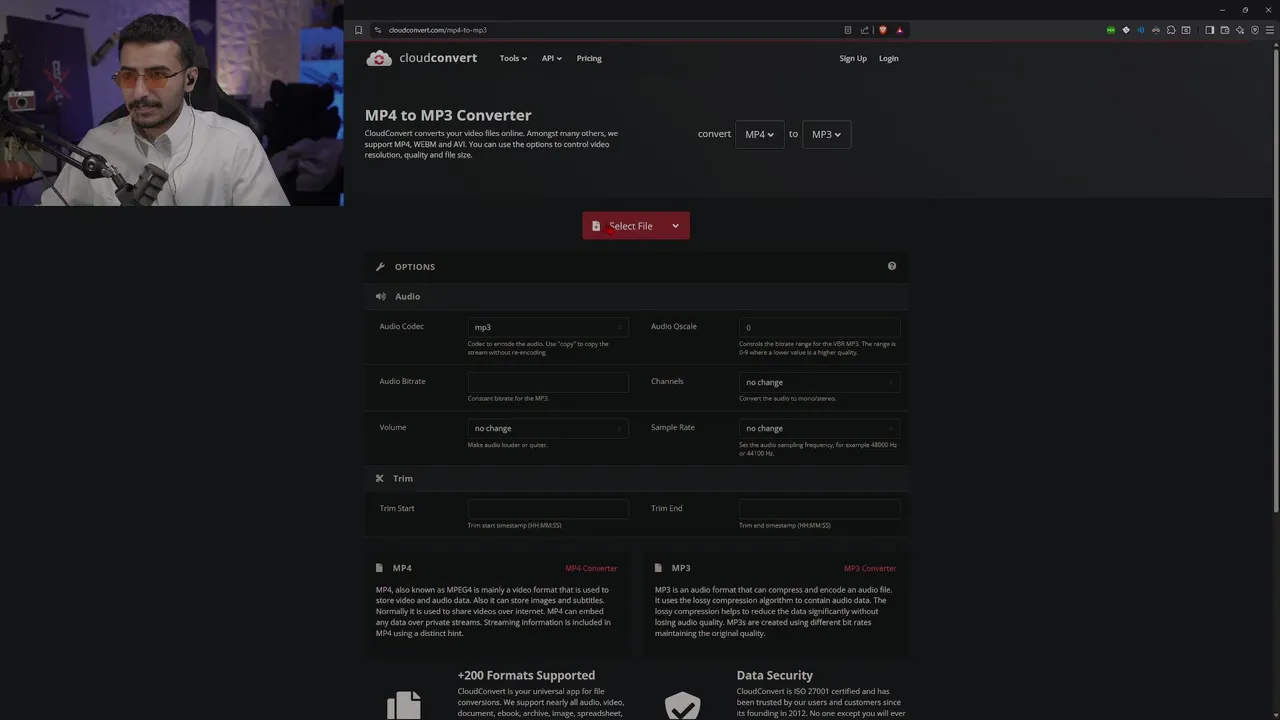Open the MP3 Converter link
The height and width of the screenshot is (720, 1280).
870,568
